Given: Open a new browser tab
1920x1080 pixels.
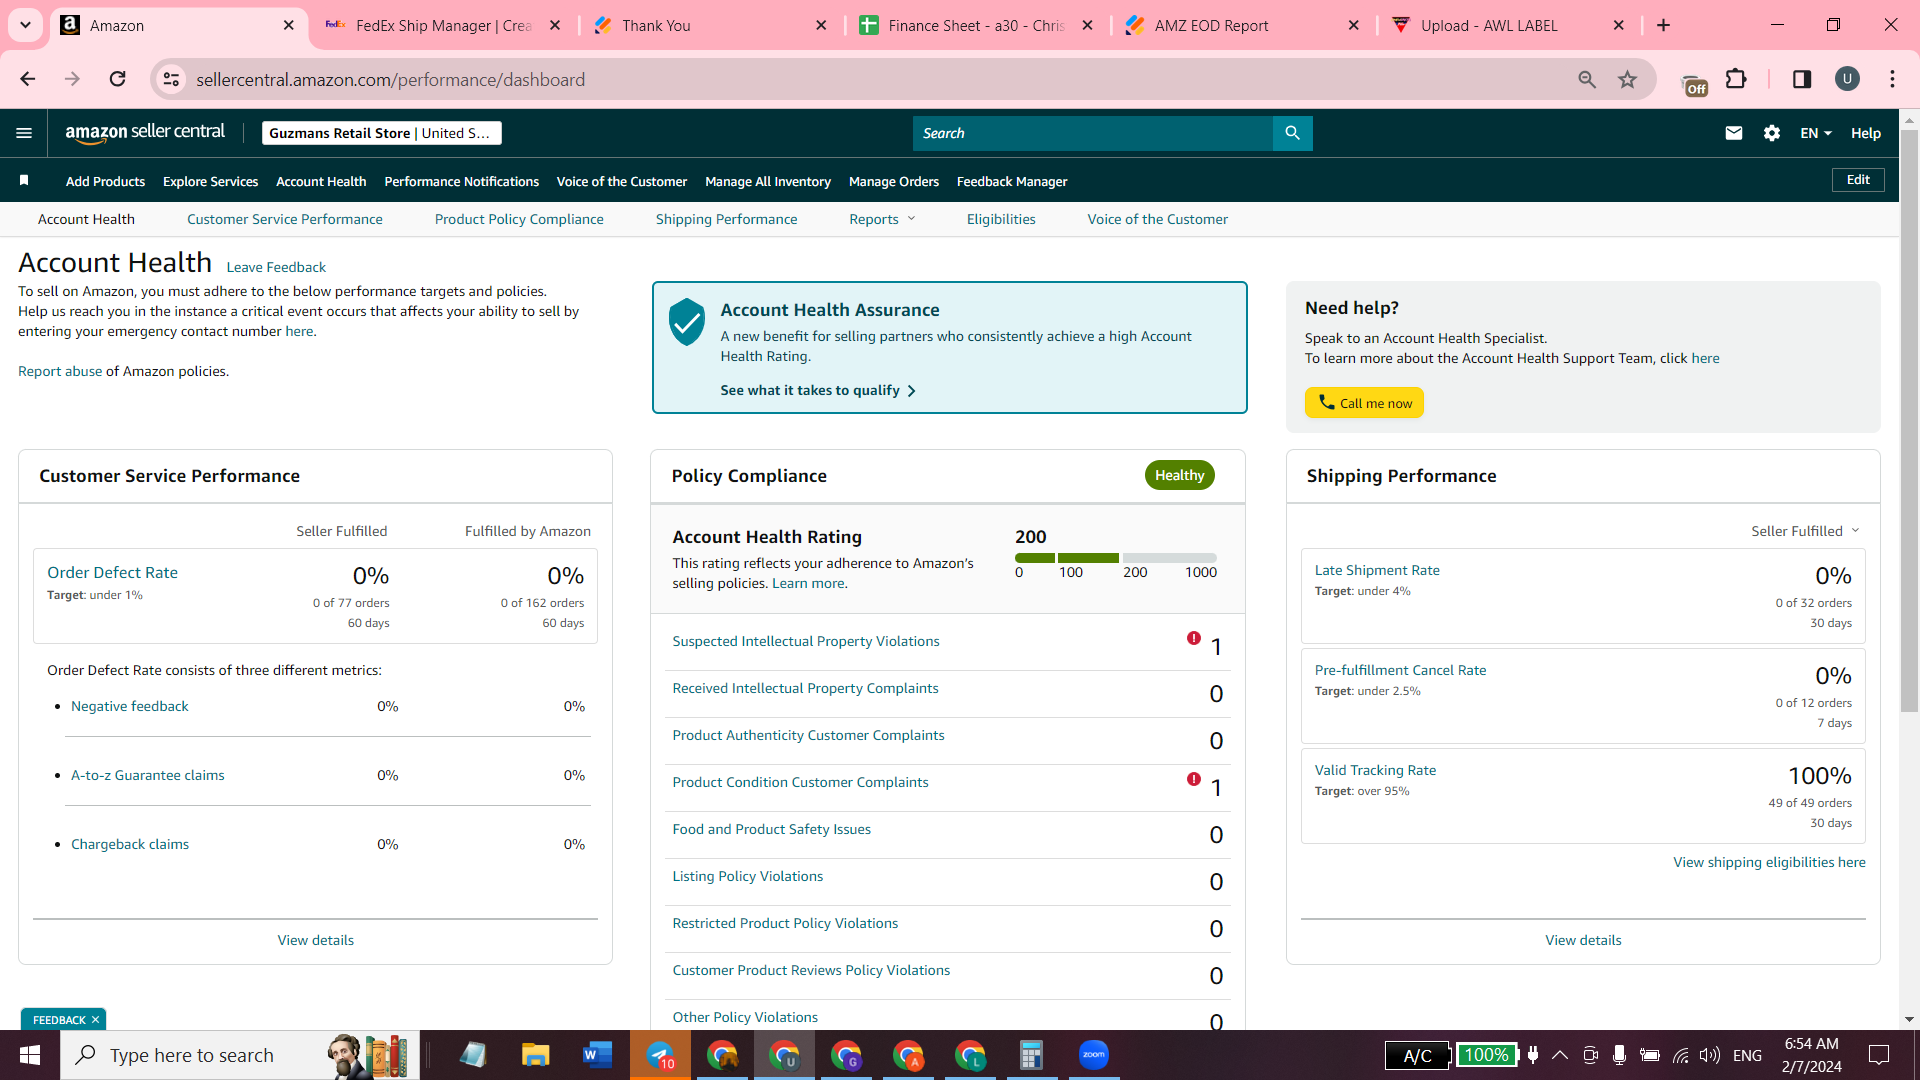Looking at the screenshot, I should (1663, 25).
